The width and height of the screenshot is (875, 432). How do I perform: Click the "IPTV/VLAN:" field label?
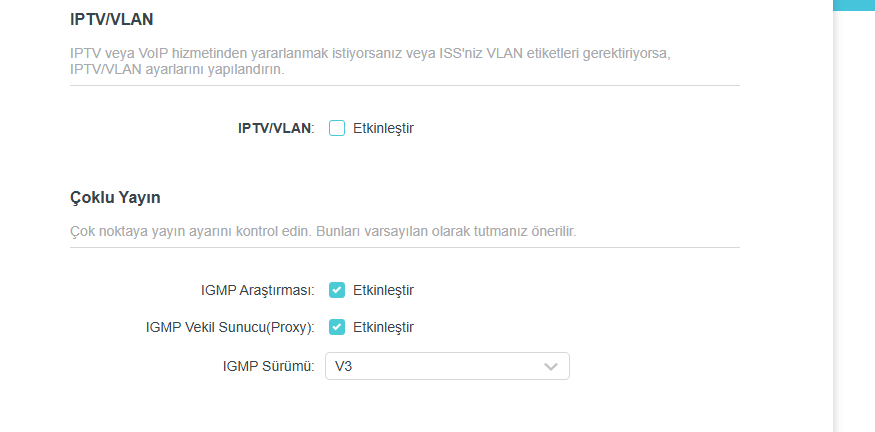[x=276, y=128]
